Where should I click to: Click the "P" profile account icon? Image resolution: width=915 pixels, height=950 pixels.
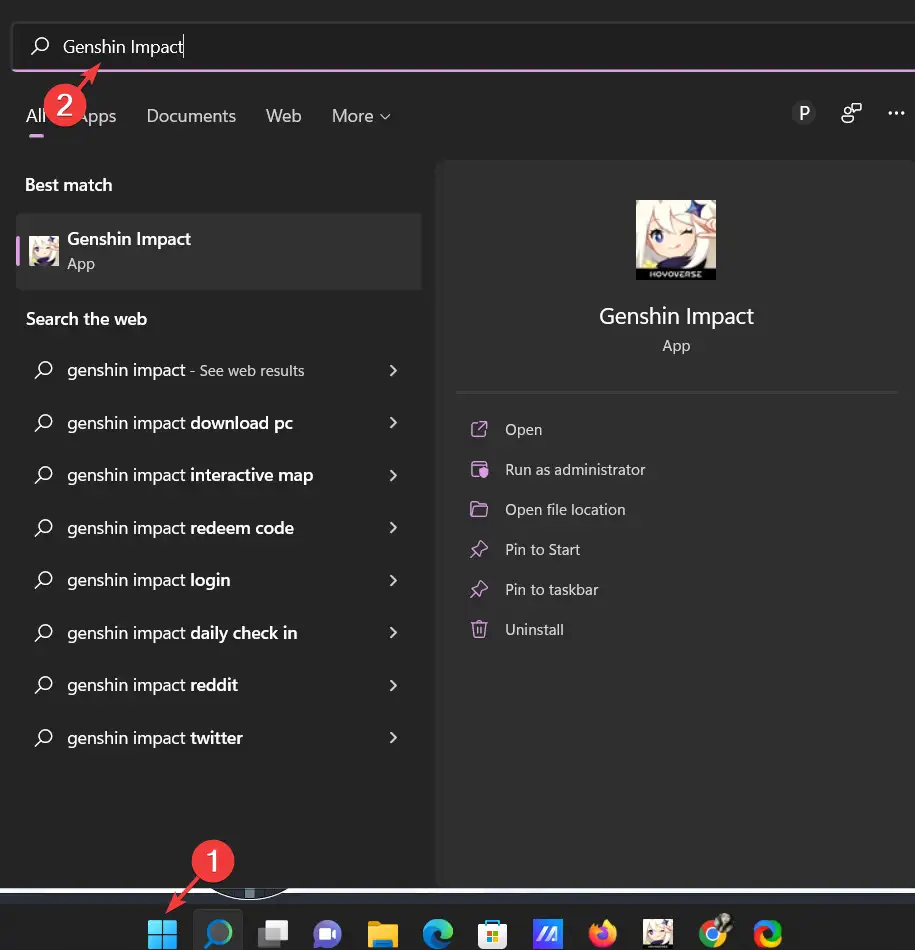(803, 114)
